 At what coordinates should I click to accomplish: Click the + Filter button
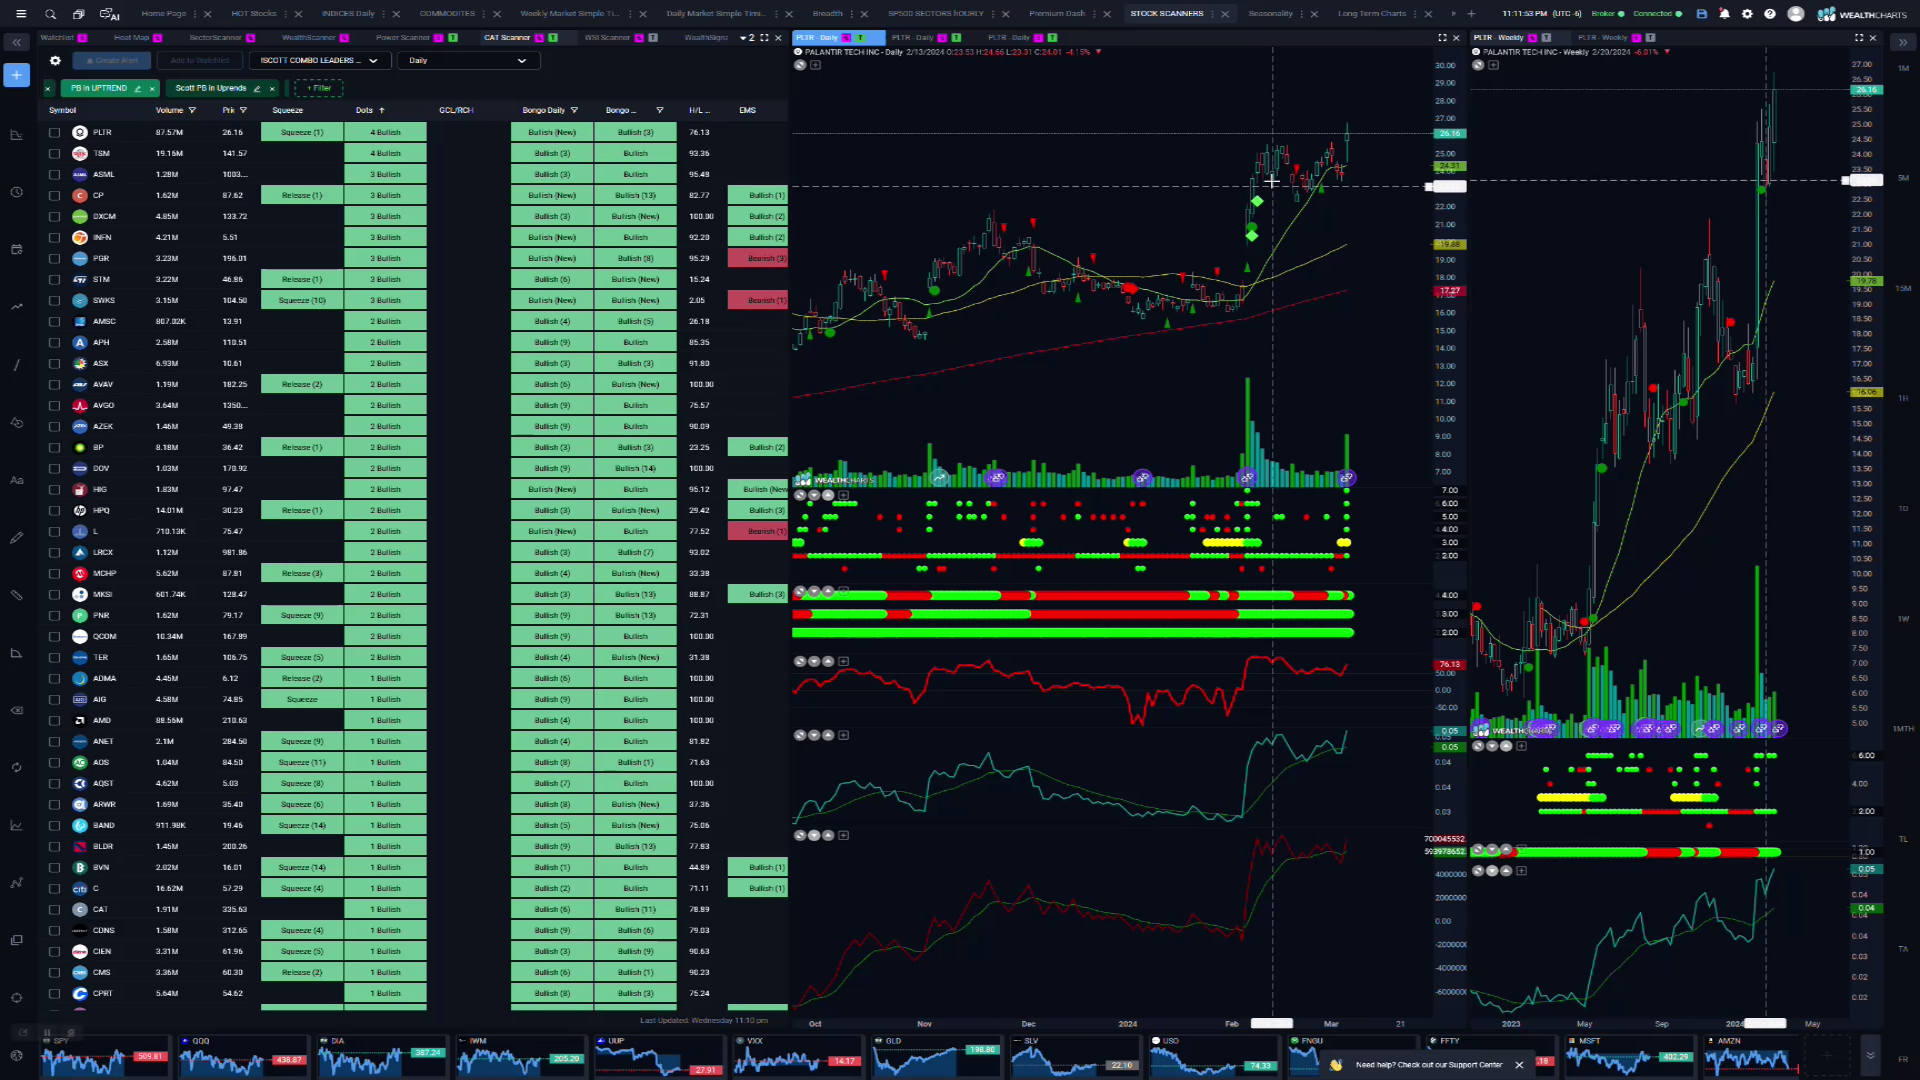coord(319,88)
